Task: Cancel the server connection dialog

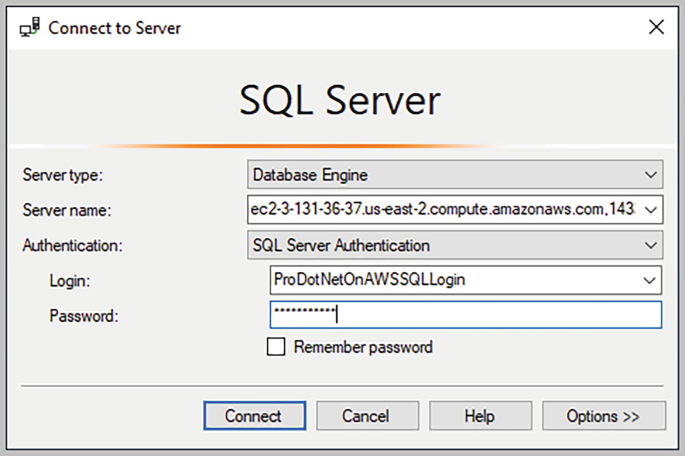Action: [x=367, y=416]
